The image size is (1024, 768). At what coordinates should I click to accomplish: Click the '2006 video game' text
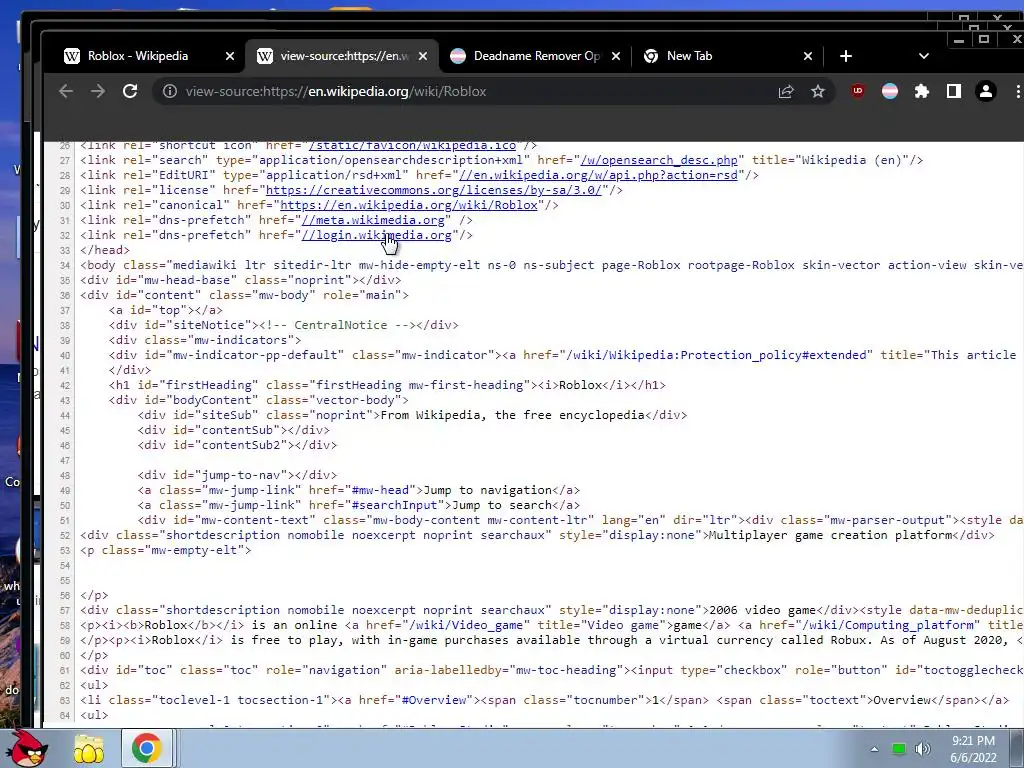pos(763,610)
